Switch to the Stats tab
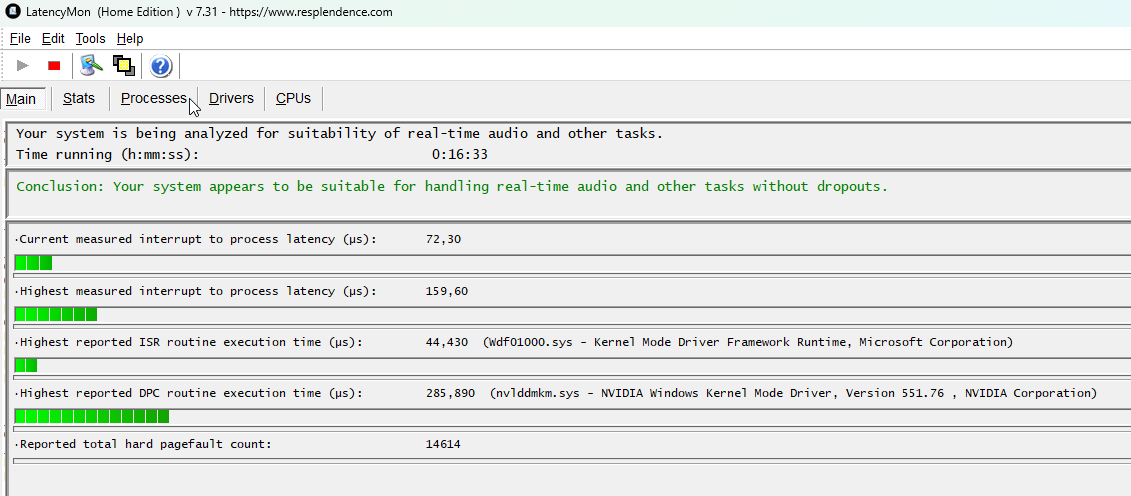 [79, 99]
